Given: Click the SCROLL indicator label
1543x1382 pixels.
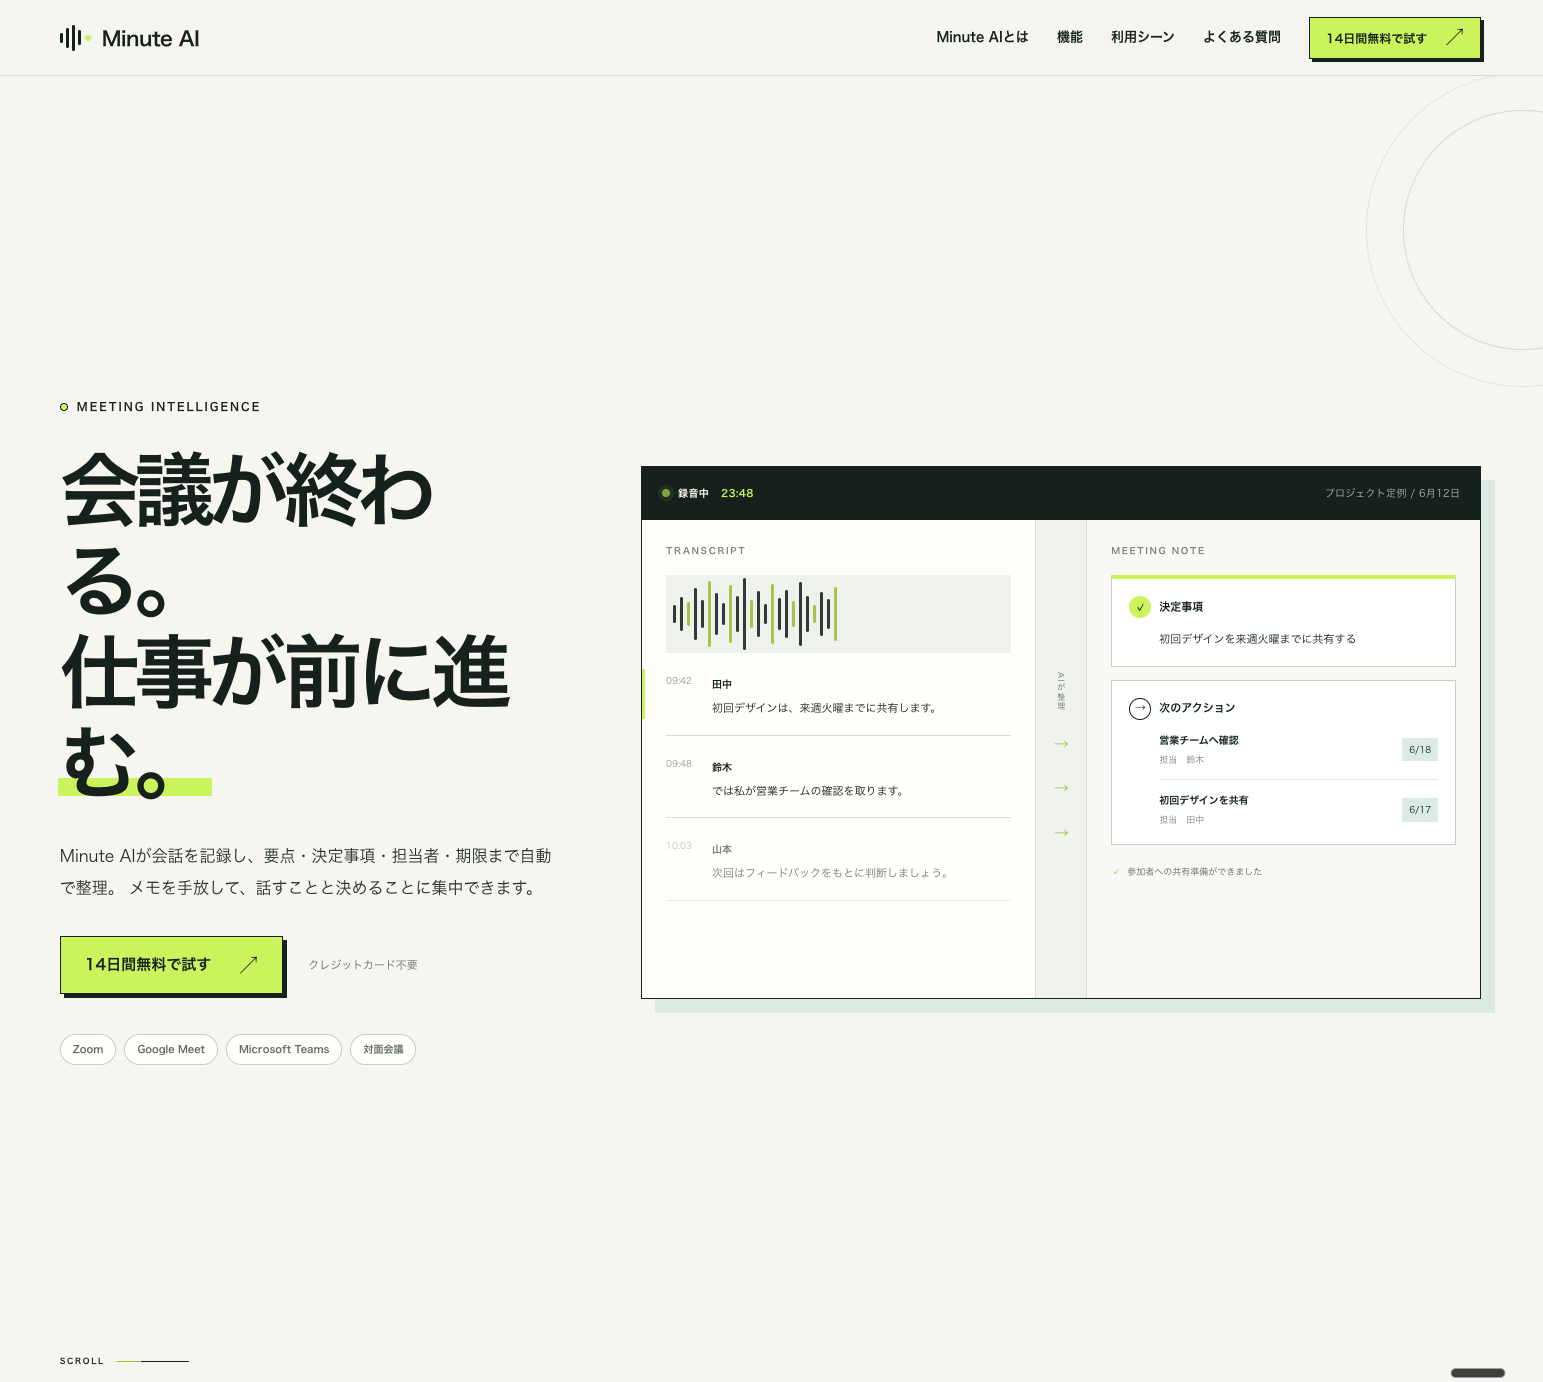Looking at the screenshot, I should pyautogui.click(x=82, y=1361).
